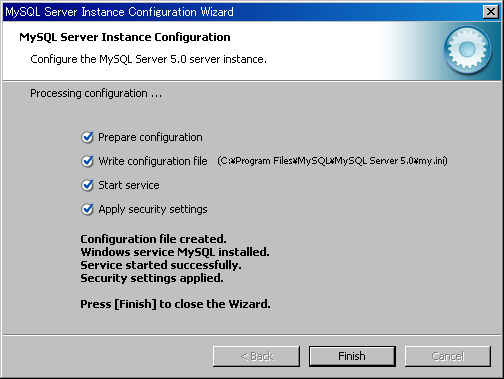Image resolution: width=504 pixels, height=379 pixels.
Task: Click the Apply security settings checkmark icon
Action: [x=87, y=209]
